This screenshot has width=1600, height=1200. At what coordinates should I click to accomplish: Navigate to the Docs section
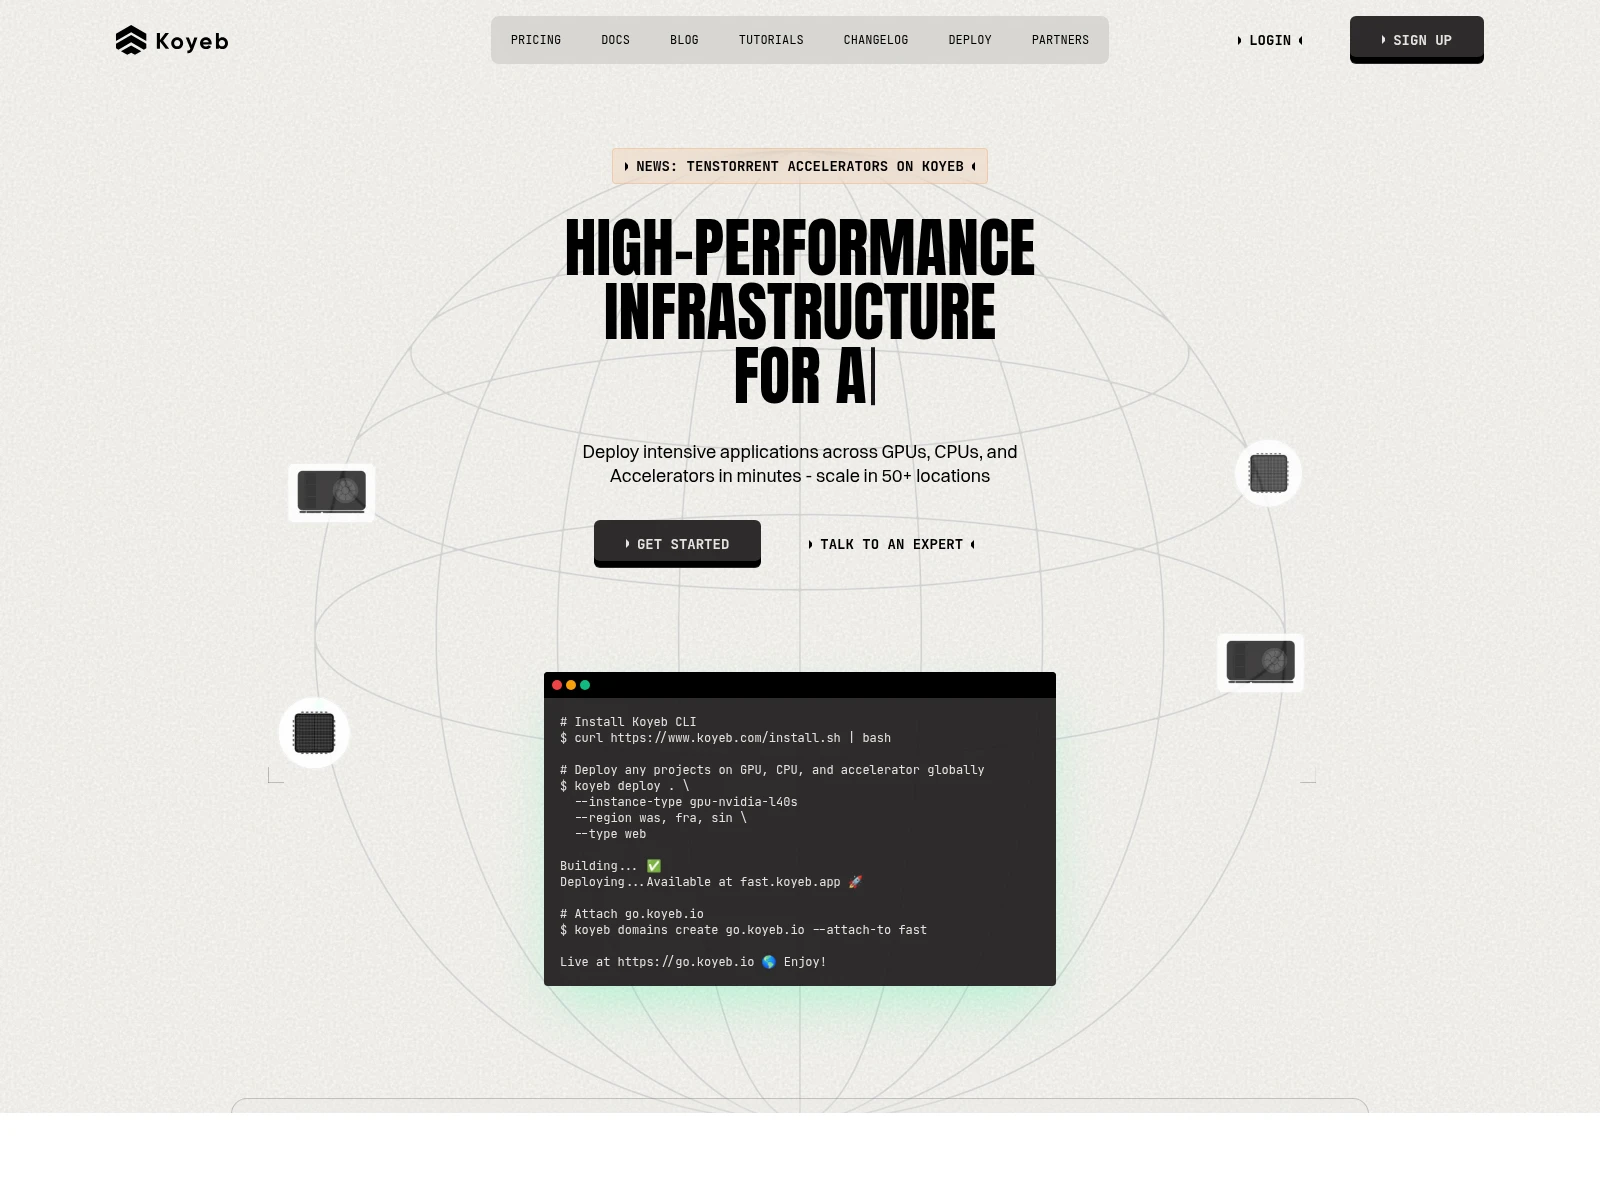click(x=615, y=40)
